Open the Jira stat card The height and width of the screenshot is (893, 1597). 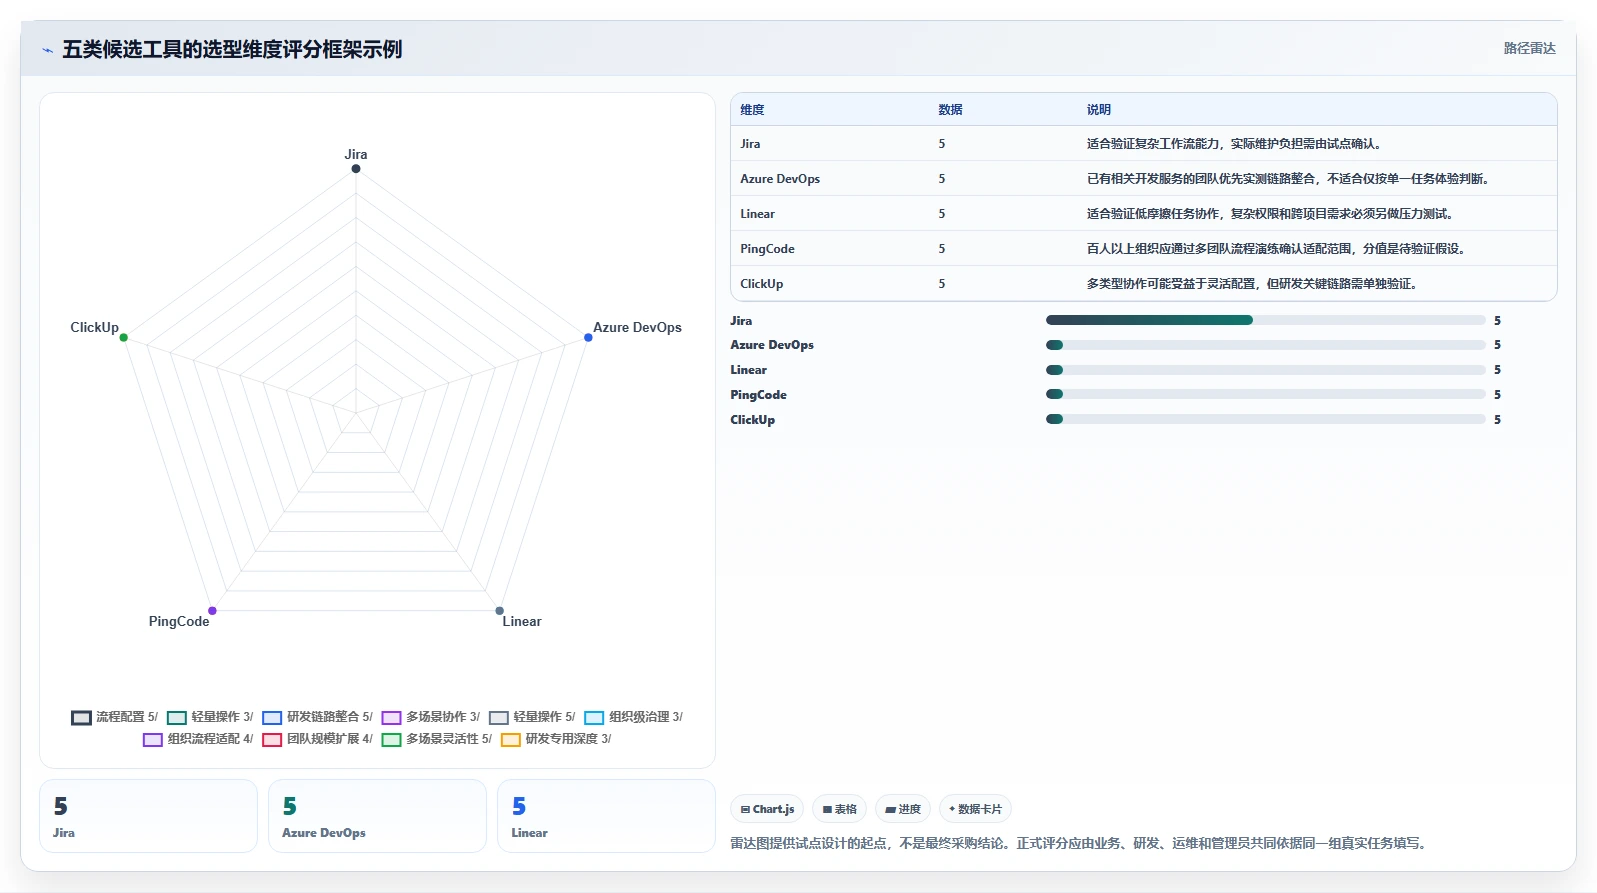click(x=148, y=816)
